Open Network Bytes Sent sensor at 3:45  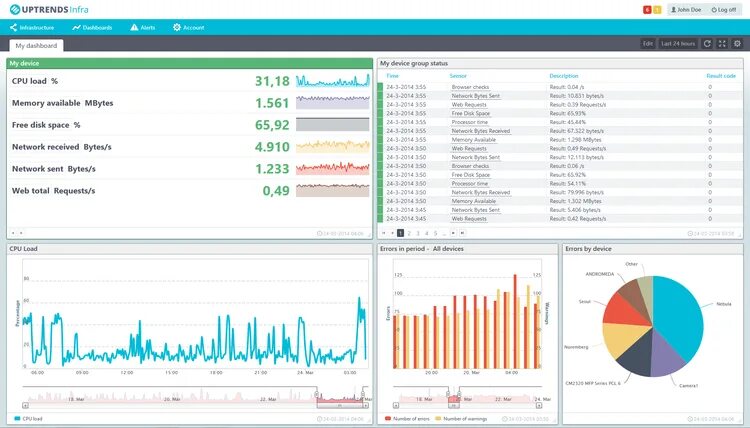[x=475, y=209]
